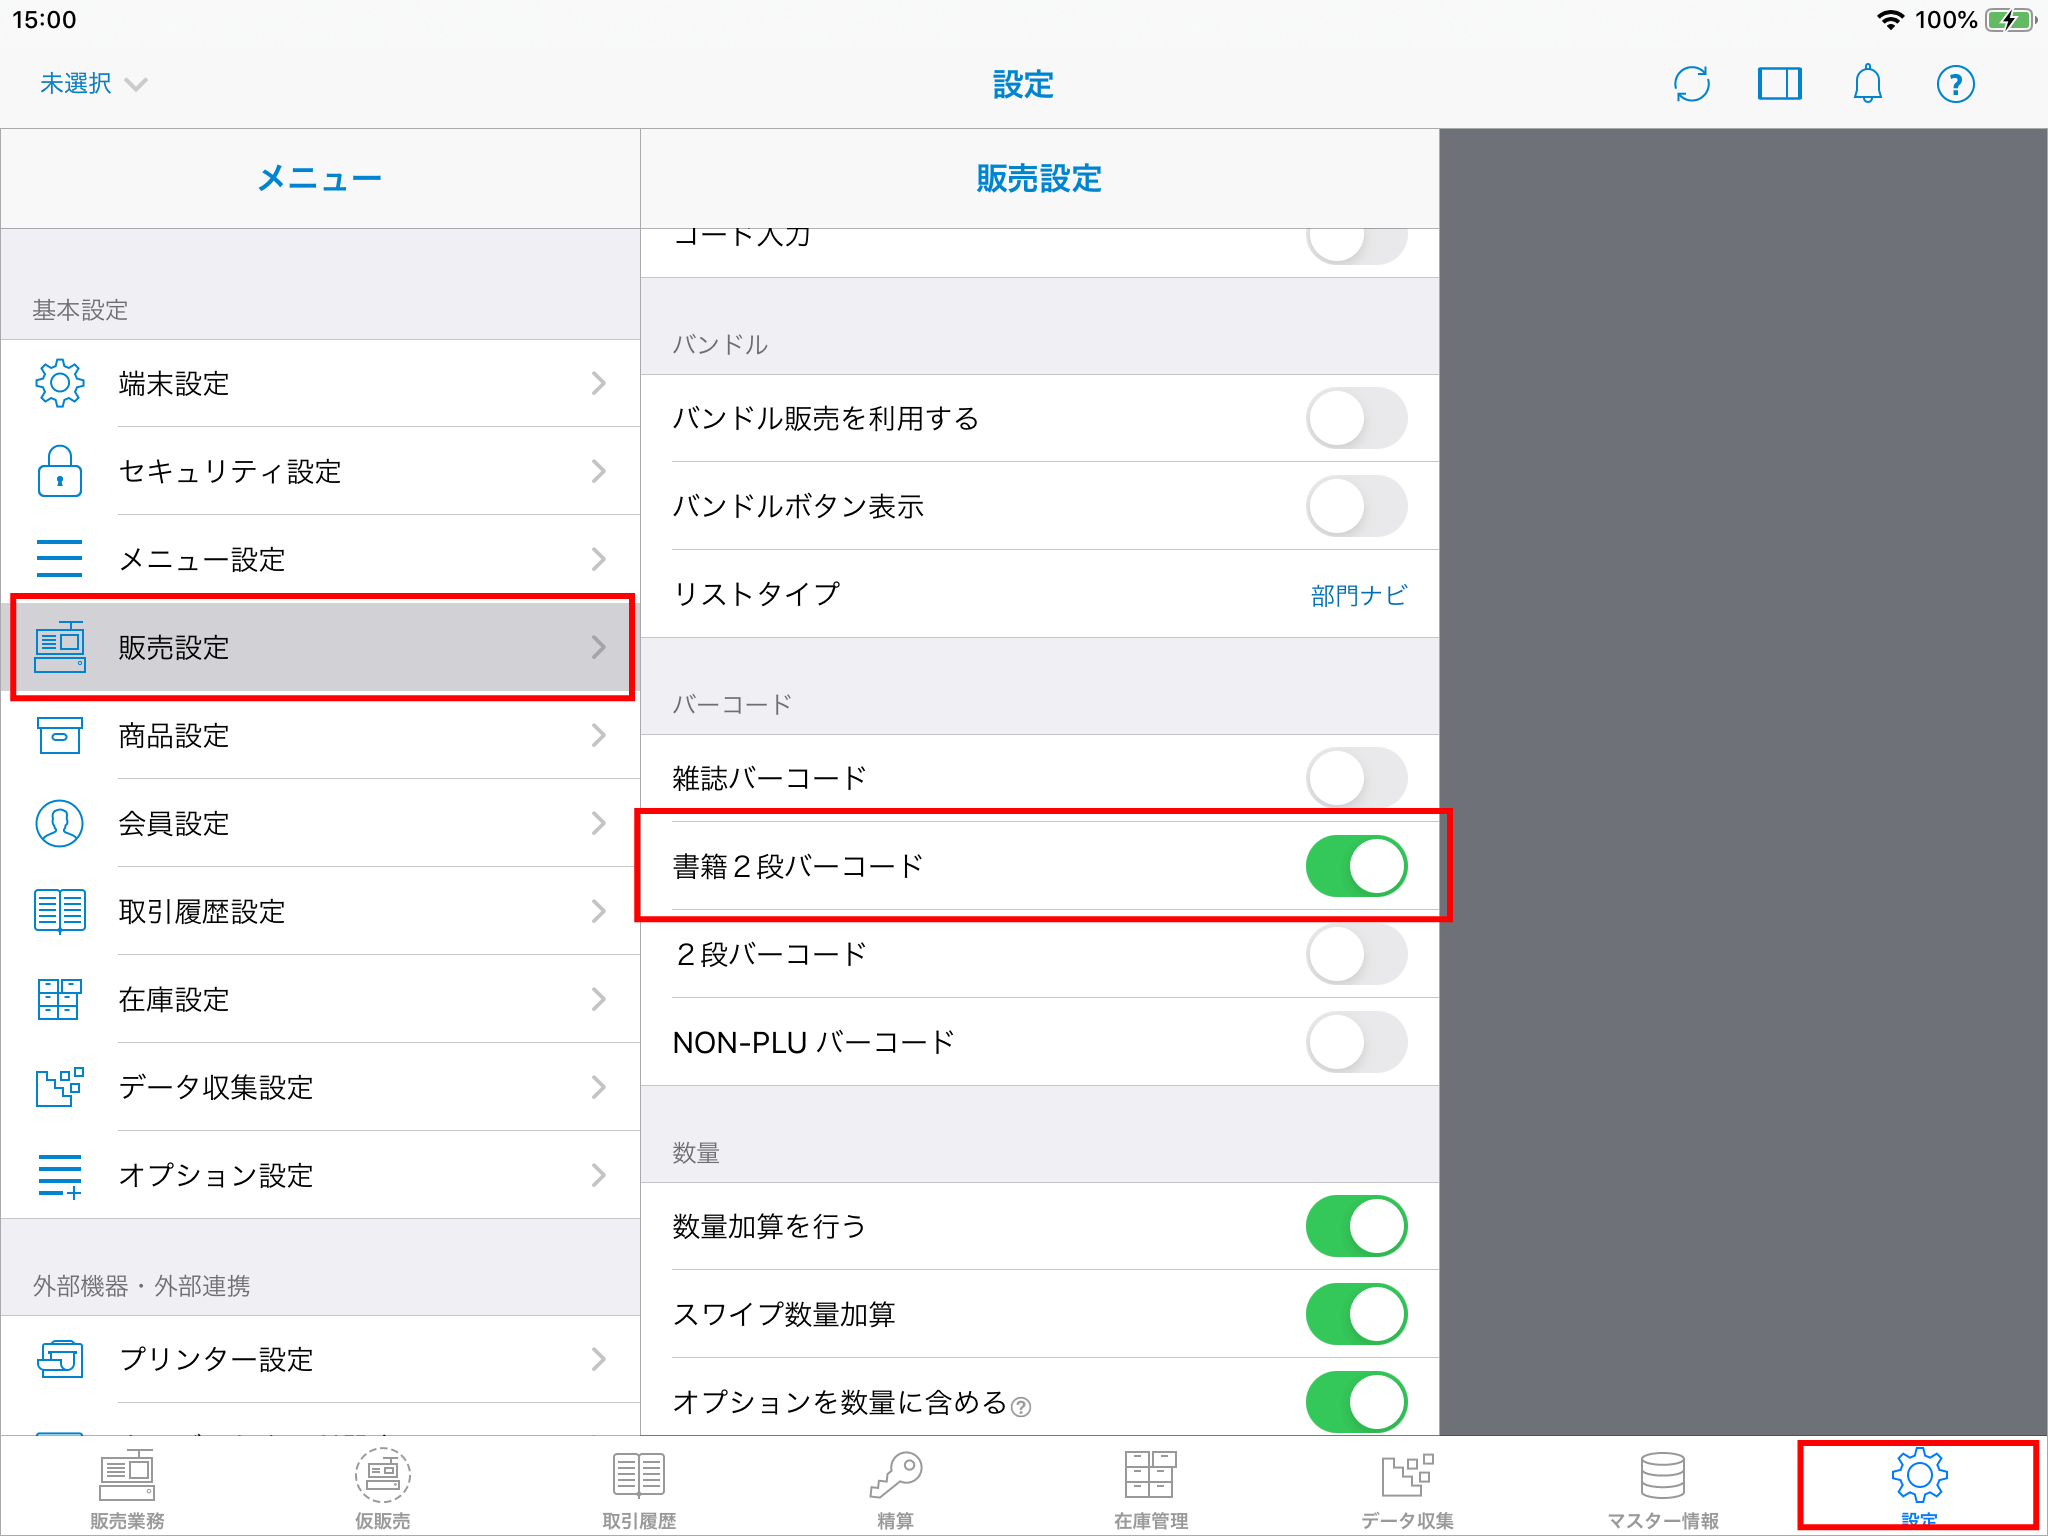Turn off 書籍２段バーコード switch
This screenshot has width=2048, height=1536.
pos(1357,866)
